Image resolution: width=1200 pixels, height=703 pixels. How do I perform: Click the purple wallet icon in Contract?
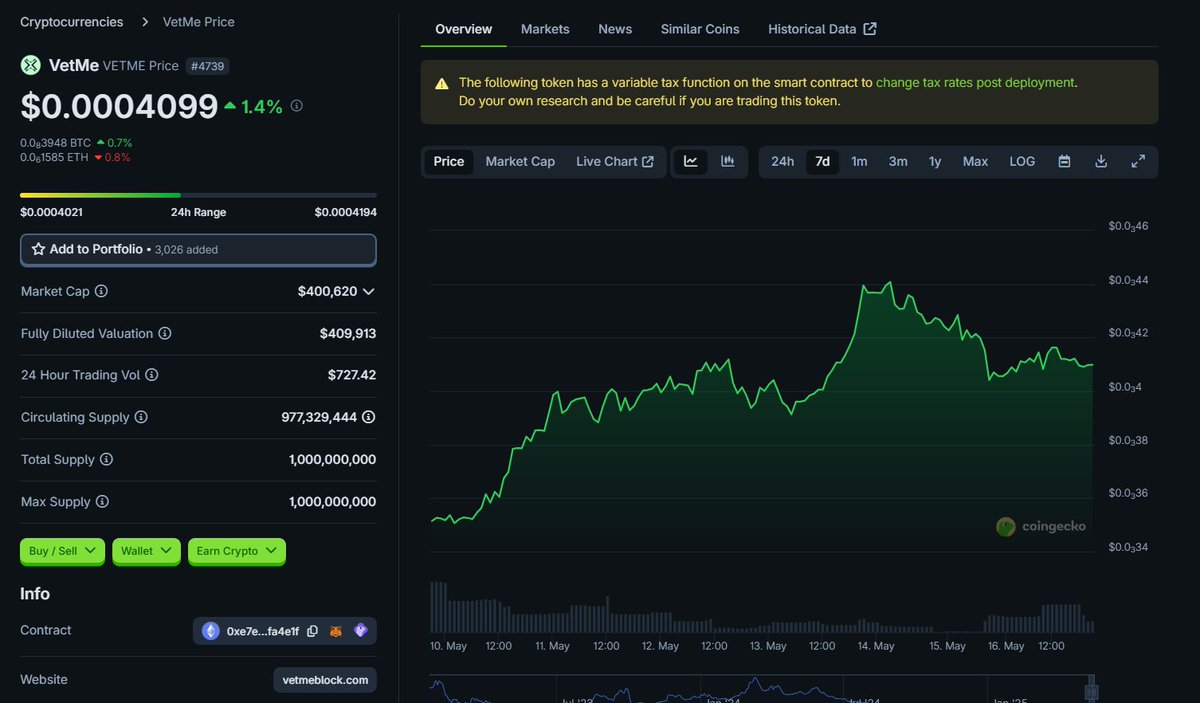(x=361, y=631)
